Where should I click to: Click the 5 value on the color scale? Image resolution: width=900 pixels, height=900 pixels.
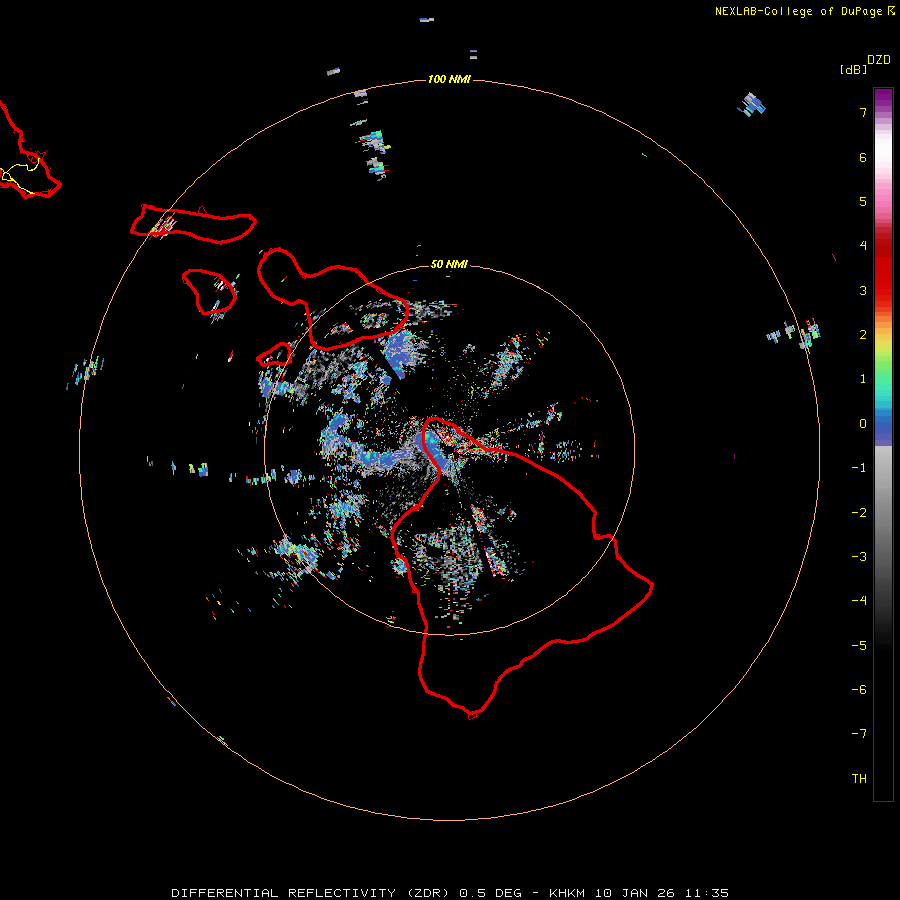click(863, 201)
